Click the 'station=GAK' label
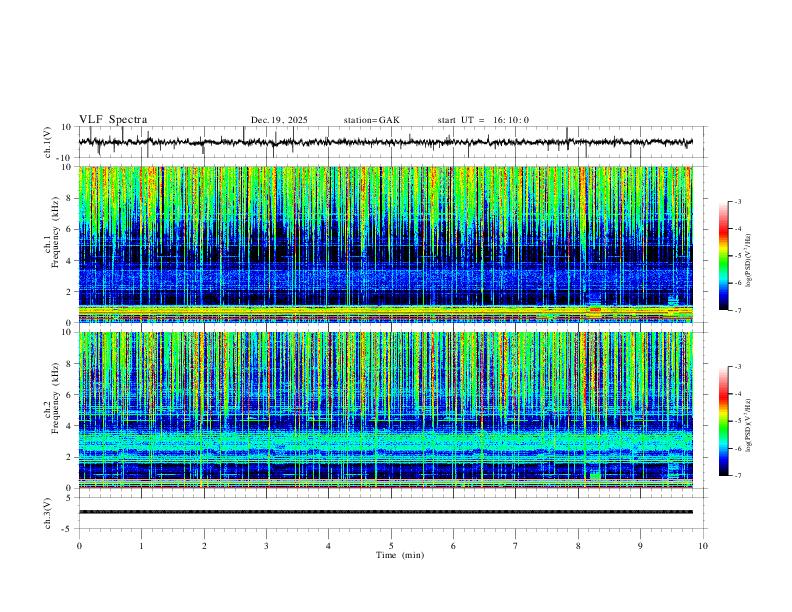 (371, 120)
